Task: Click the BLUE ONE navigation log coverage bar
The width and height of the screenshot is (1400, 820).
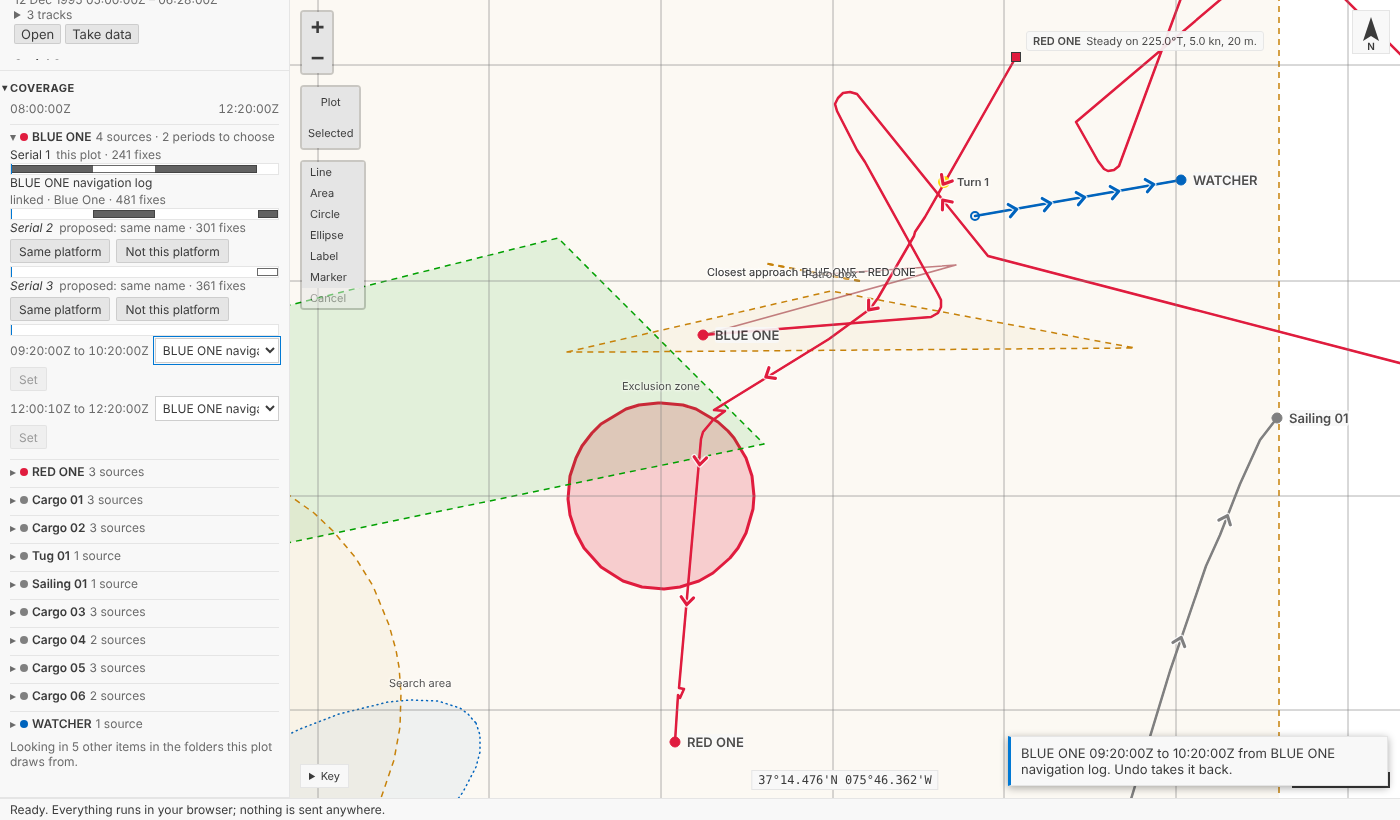Action: coord(144,214)
